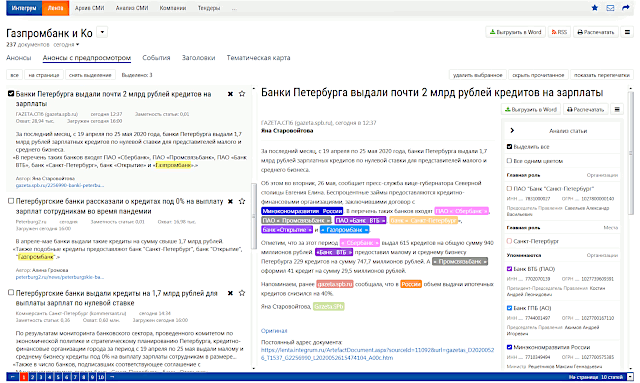Toggle the Выделить все checkbox
Screen dimensions: 640x383
pos(509,146)
